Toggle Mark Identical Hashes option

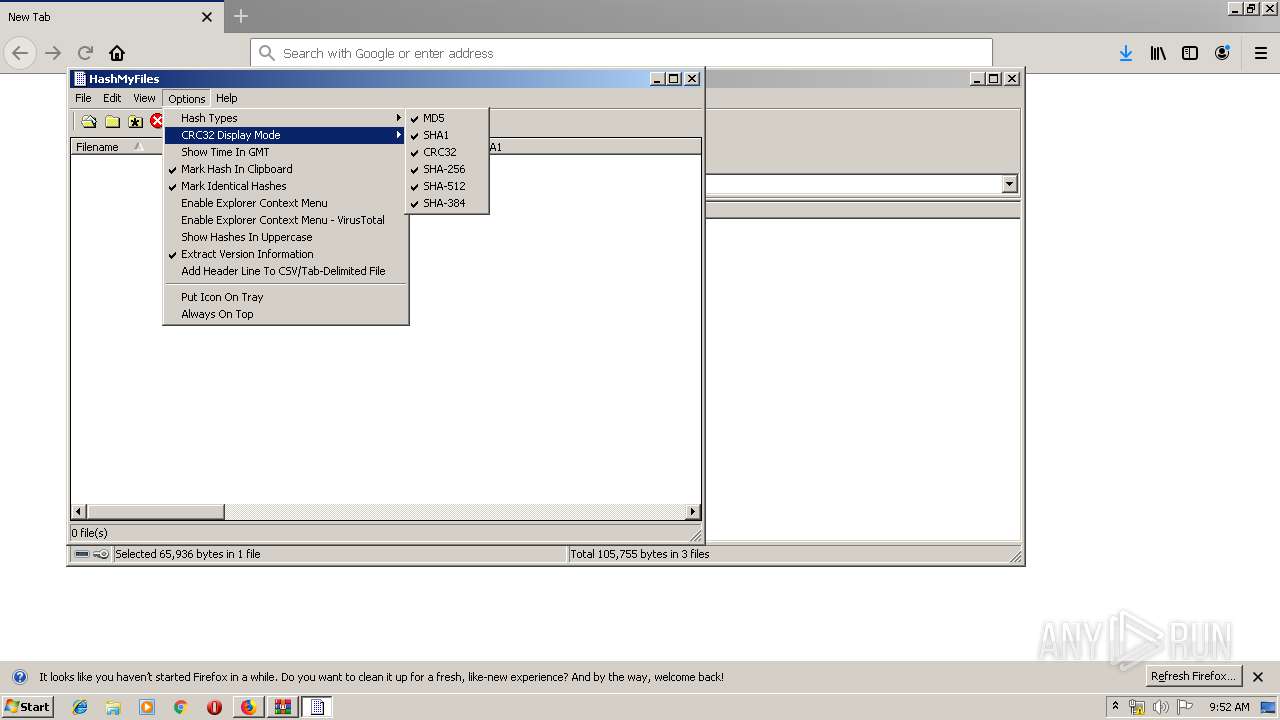[286, 186]
